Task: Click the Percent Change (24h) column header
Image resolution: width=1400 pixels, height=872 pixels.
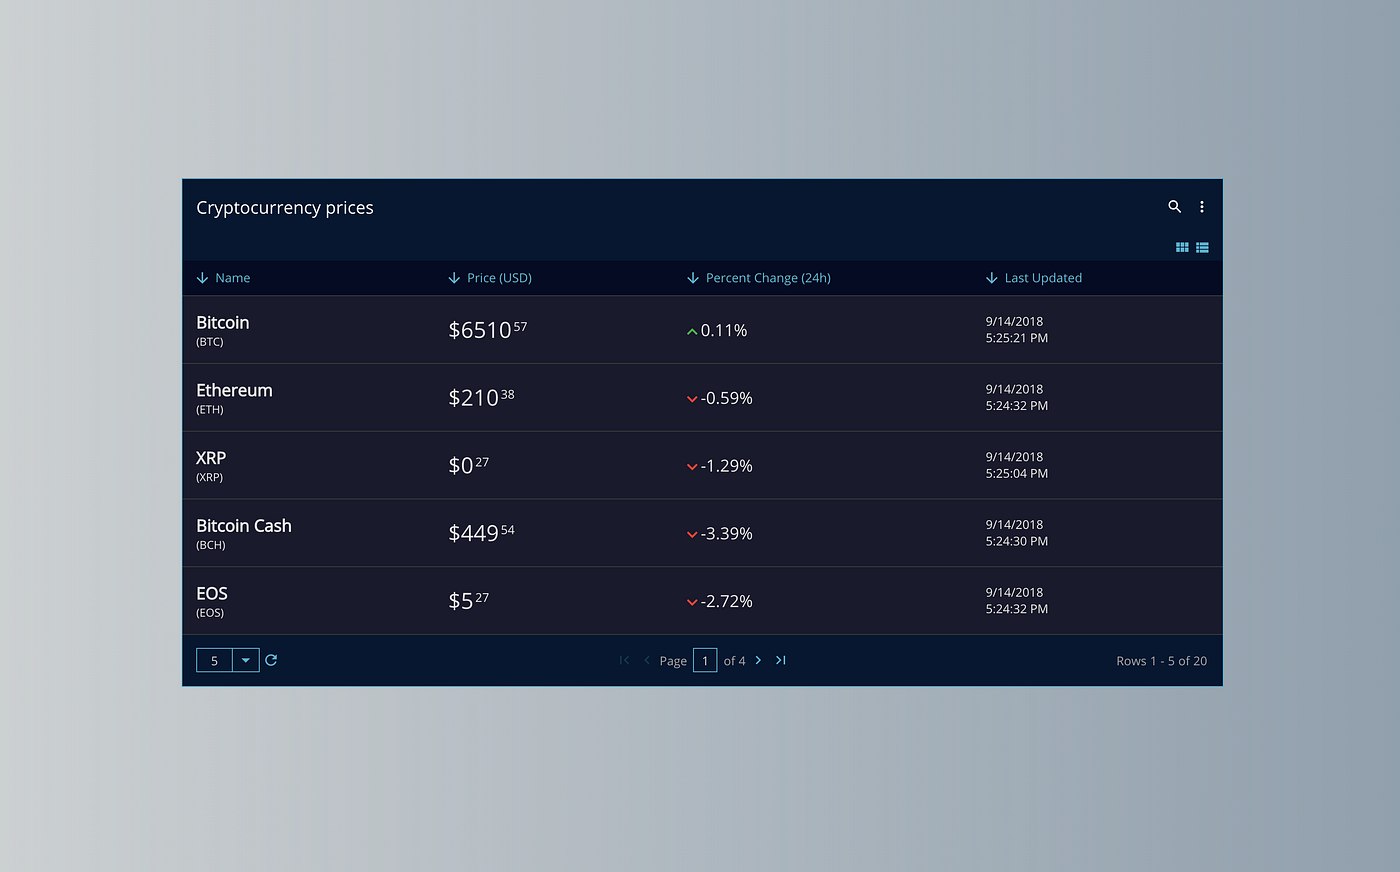Action: tap(768, 278)
